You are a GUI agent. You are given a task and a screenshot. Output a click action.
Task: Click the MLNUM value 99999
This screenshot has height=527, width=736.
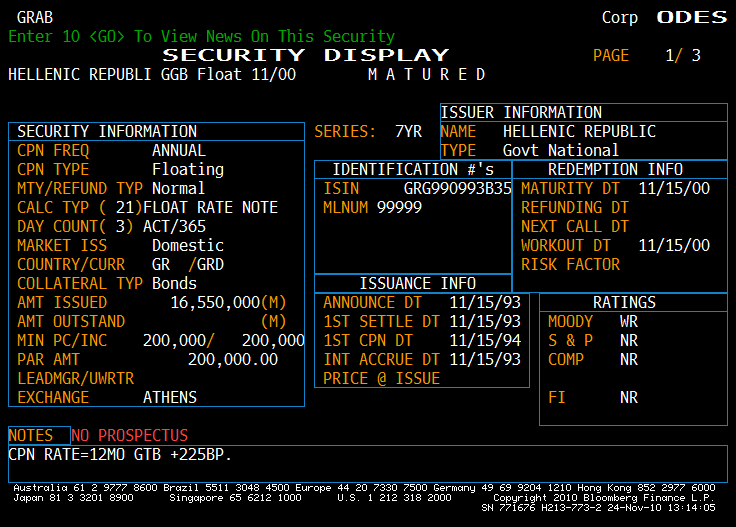399,207
